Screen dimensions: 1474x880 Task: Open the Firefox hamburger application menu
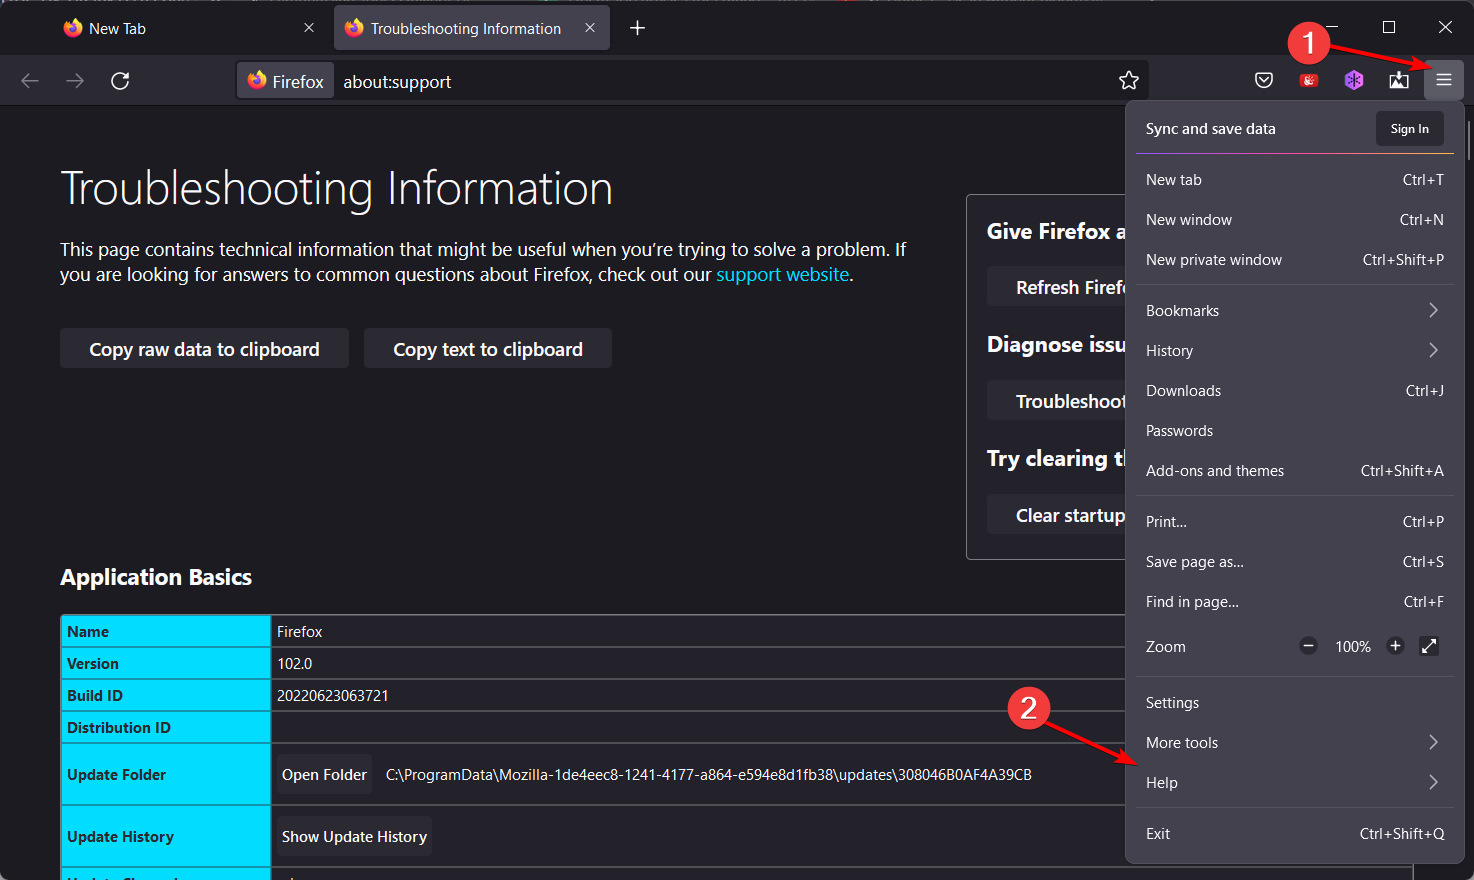point(1443,81)
